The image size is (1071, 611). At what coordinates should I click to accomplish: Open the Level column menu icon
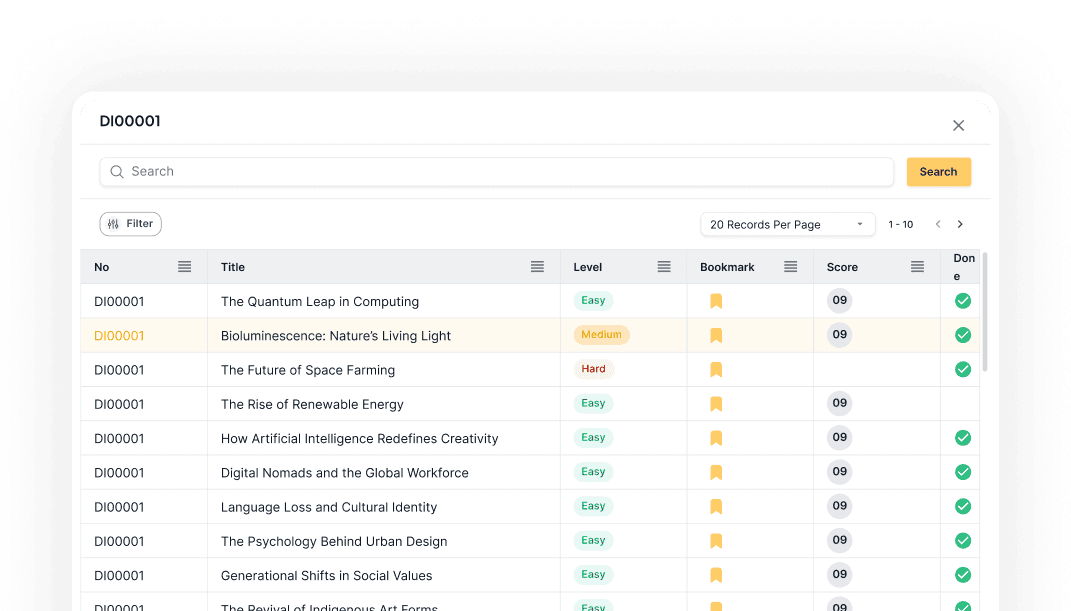(664, 267)
